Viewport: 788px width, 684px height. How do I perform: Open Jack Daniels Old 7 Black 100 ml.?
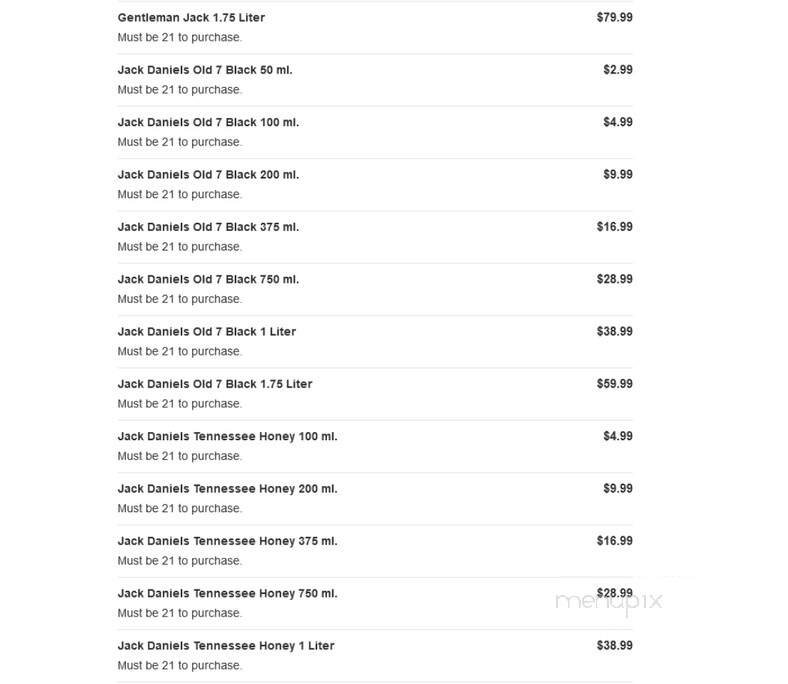[x=208, y=122]
